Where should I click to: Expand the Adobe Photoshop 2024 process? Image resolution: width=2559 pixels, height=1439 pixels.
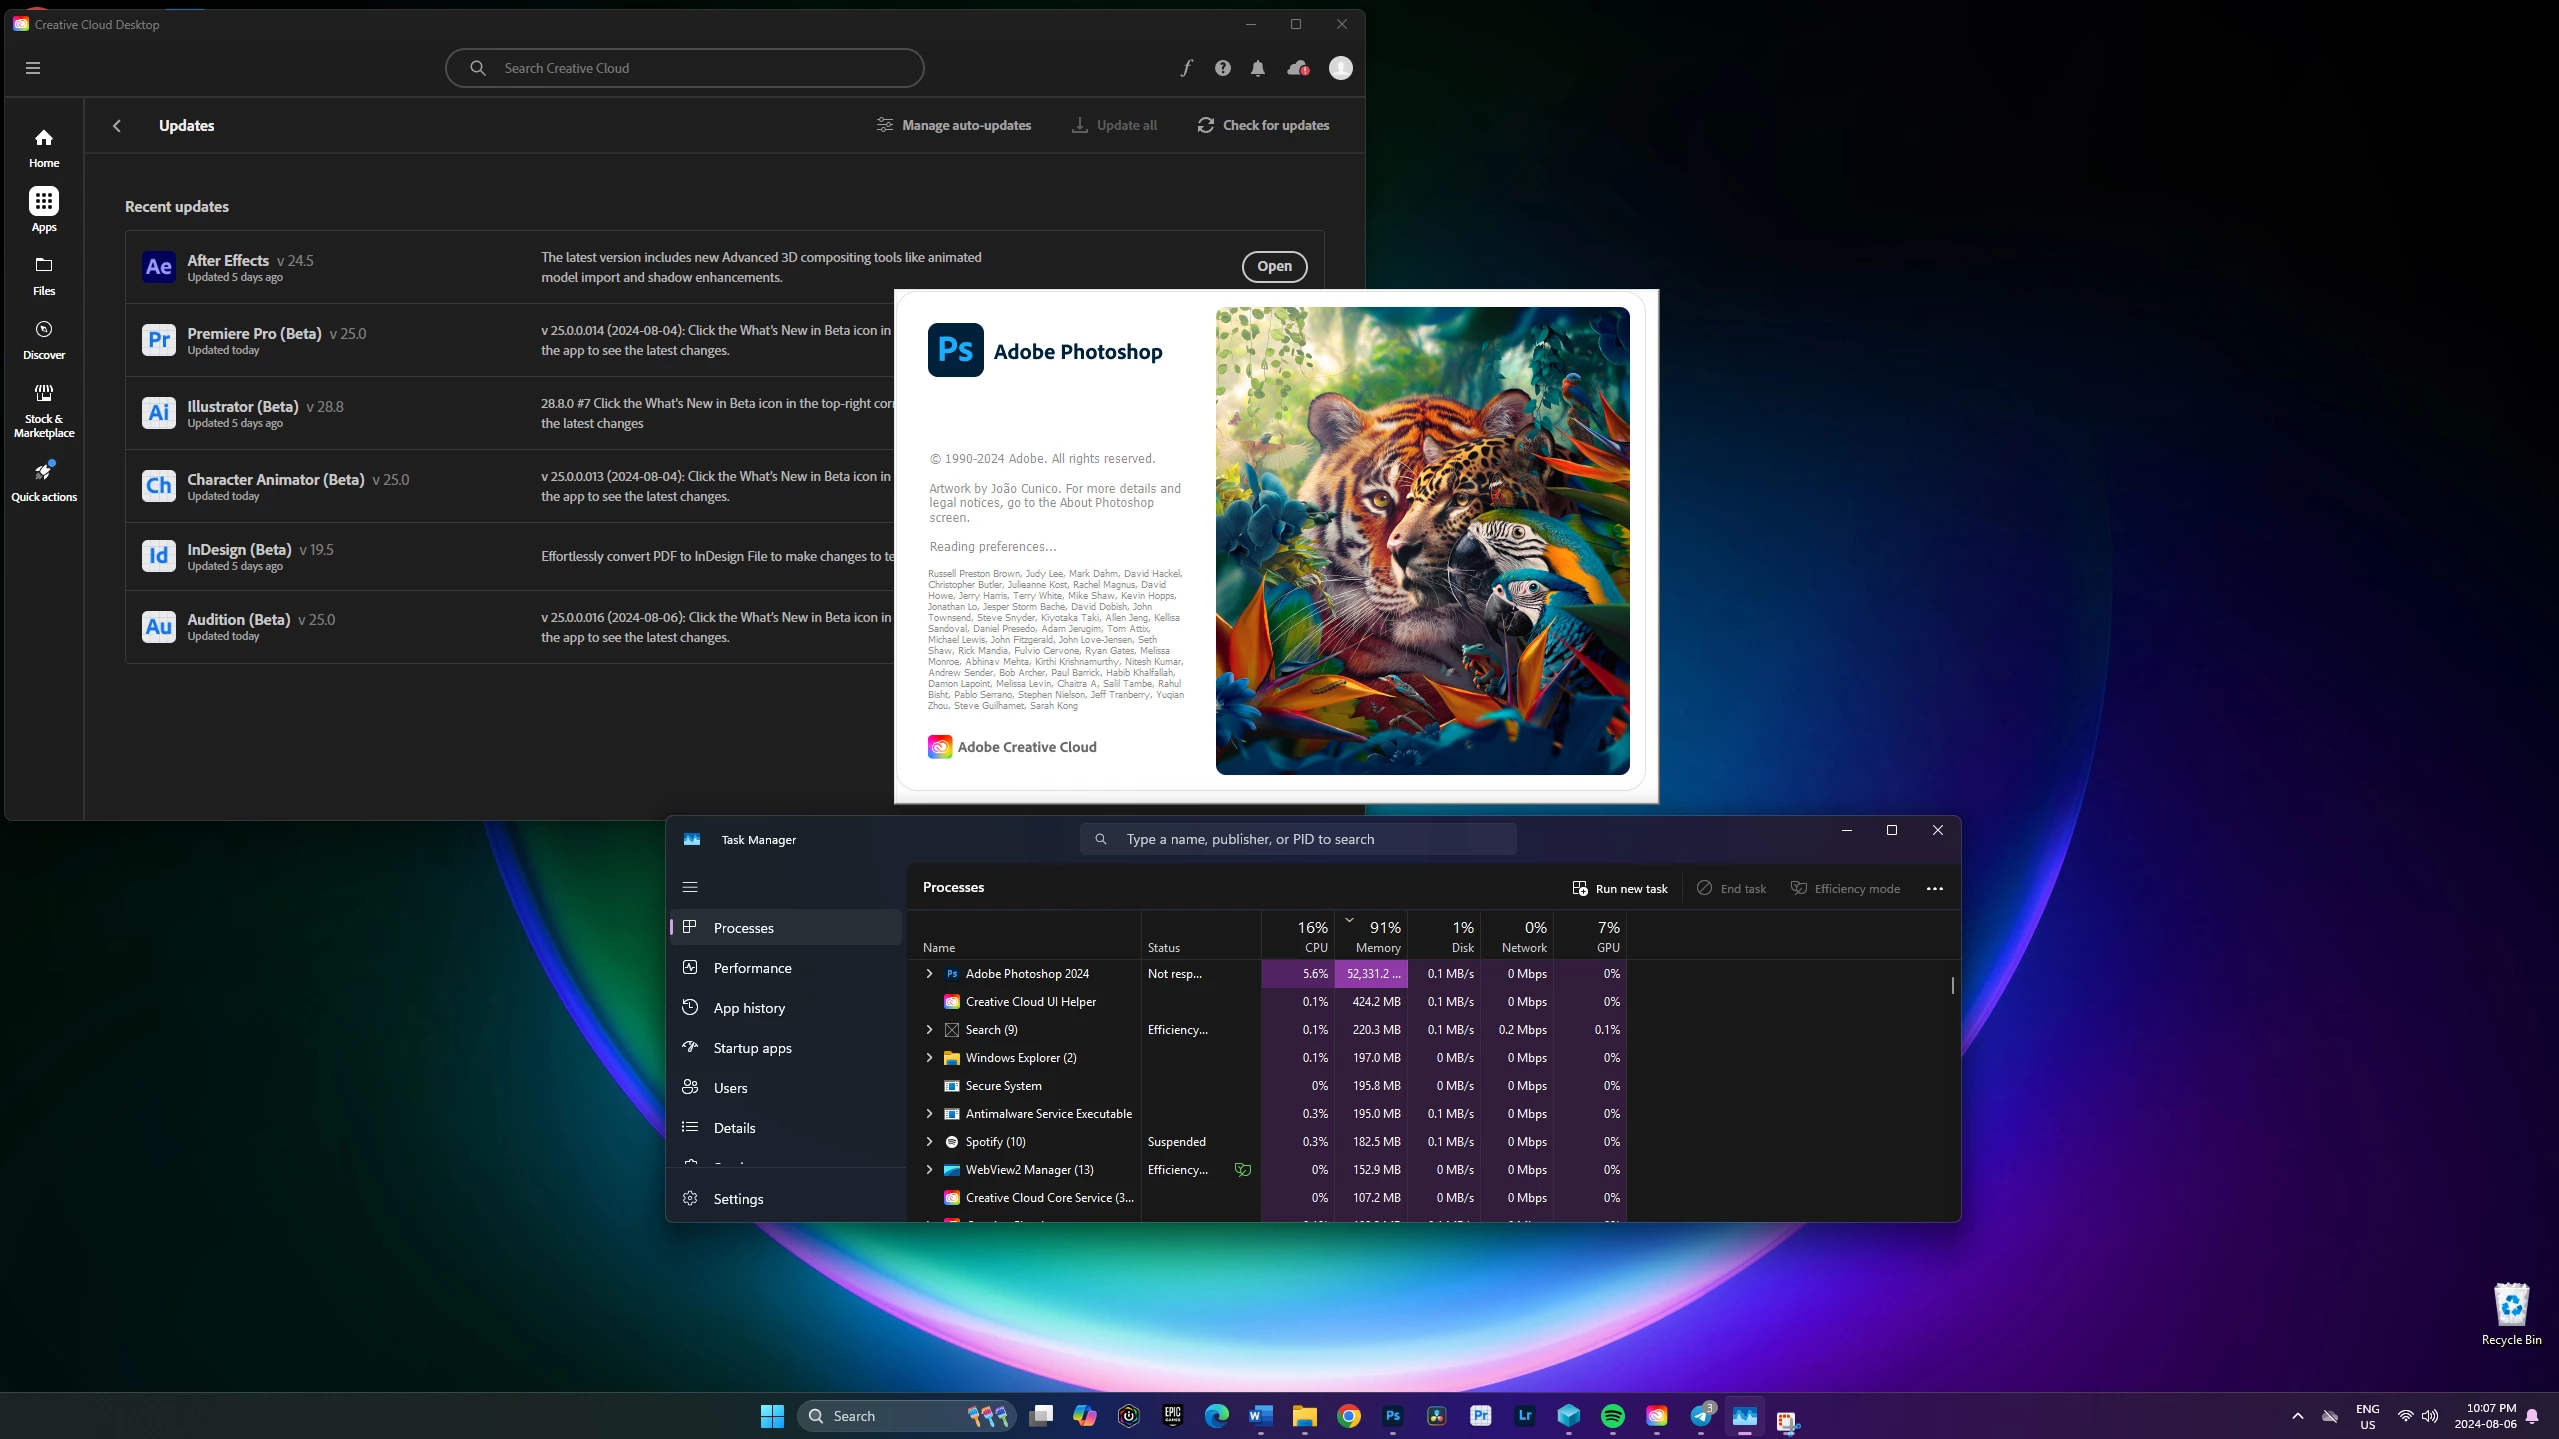(929, 973)
